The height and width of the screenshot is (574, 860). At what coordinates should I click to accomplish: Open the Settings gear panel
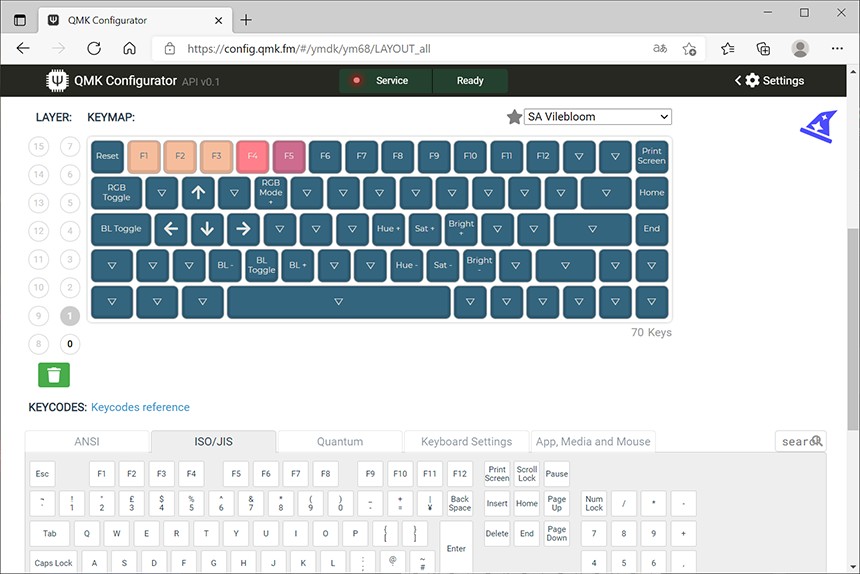coord(770,81)
